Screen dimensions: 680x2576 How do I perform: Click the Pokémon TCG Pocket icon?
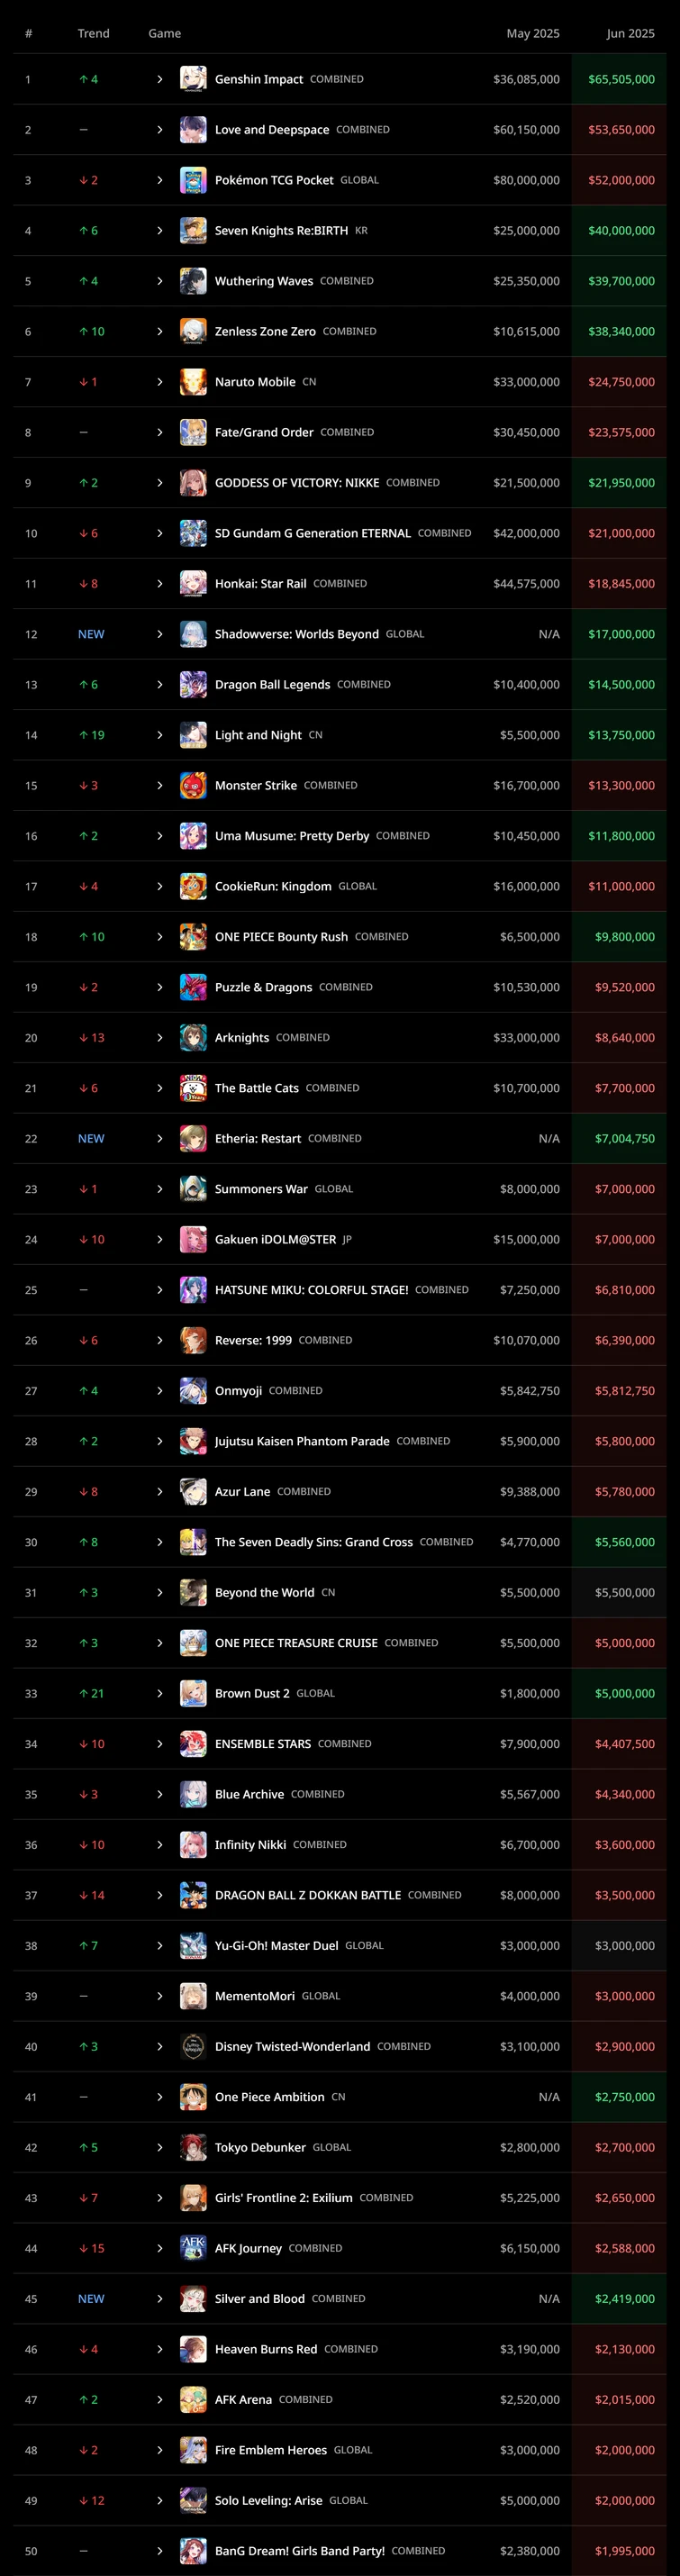click(x=193, y=180)
